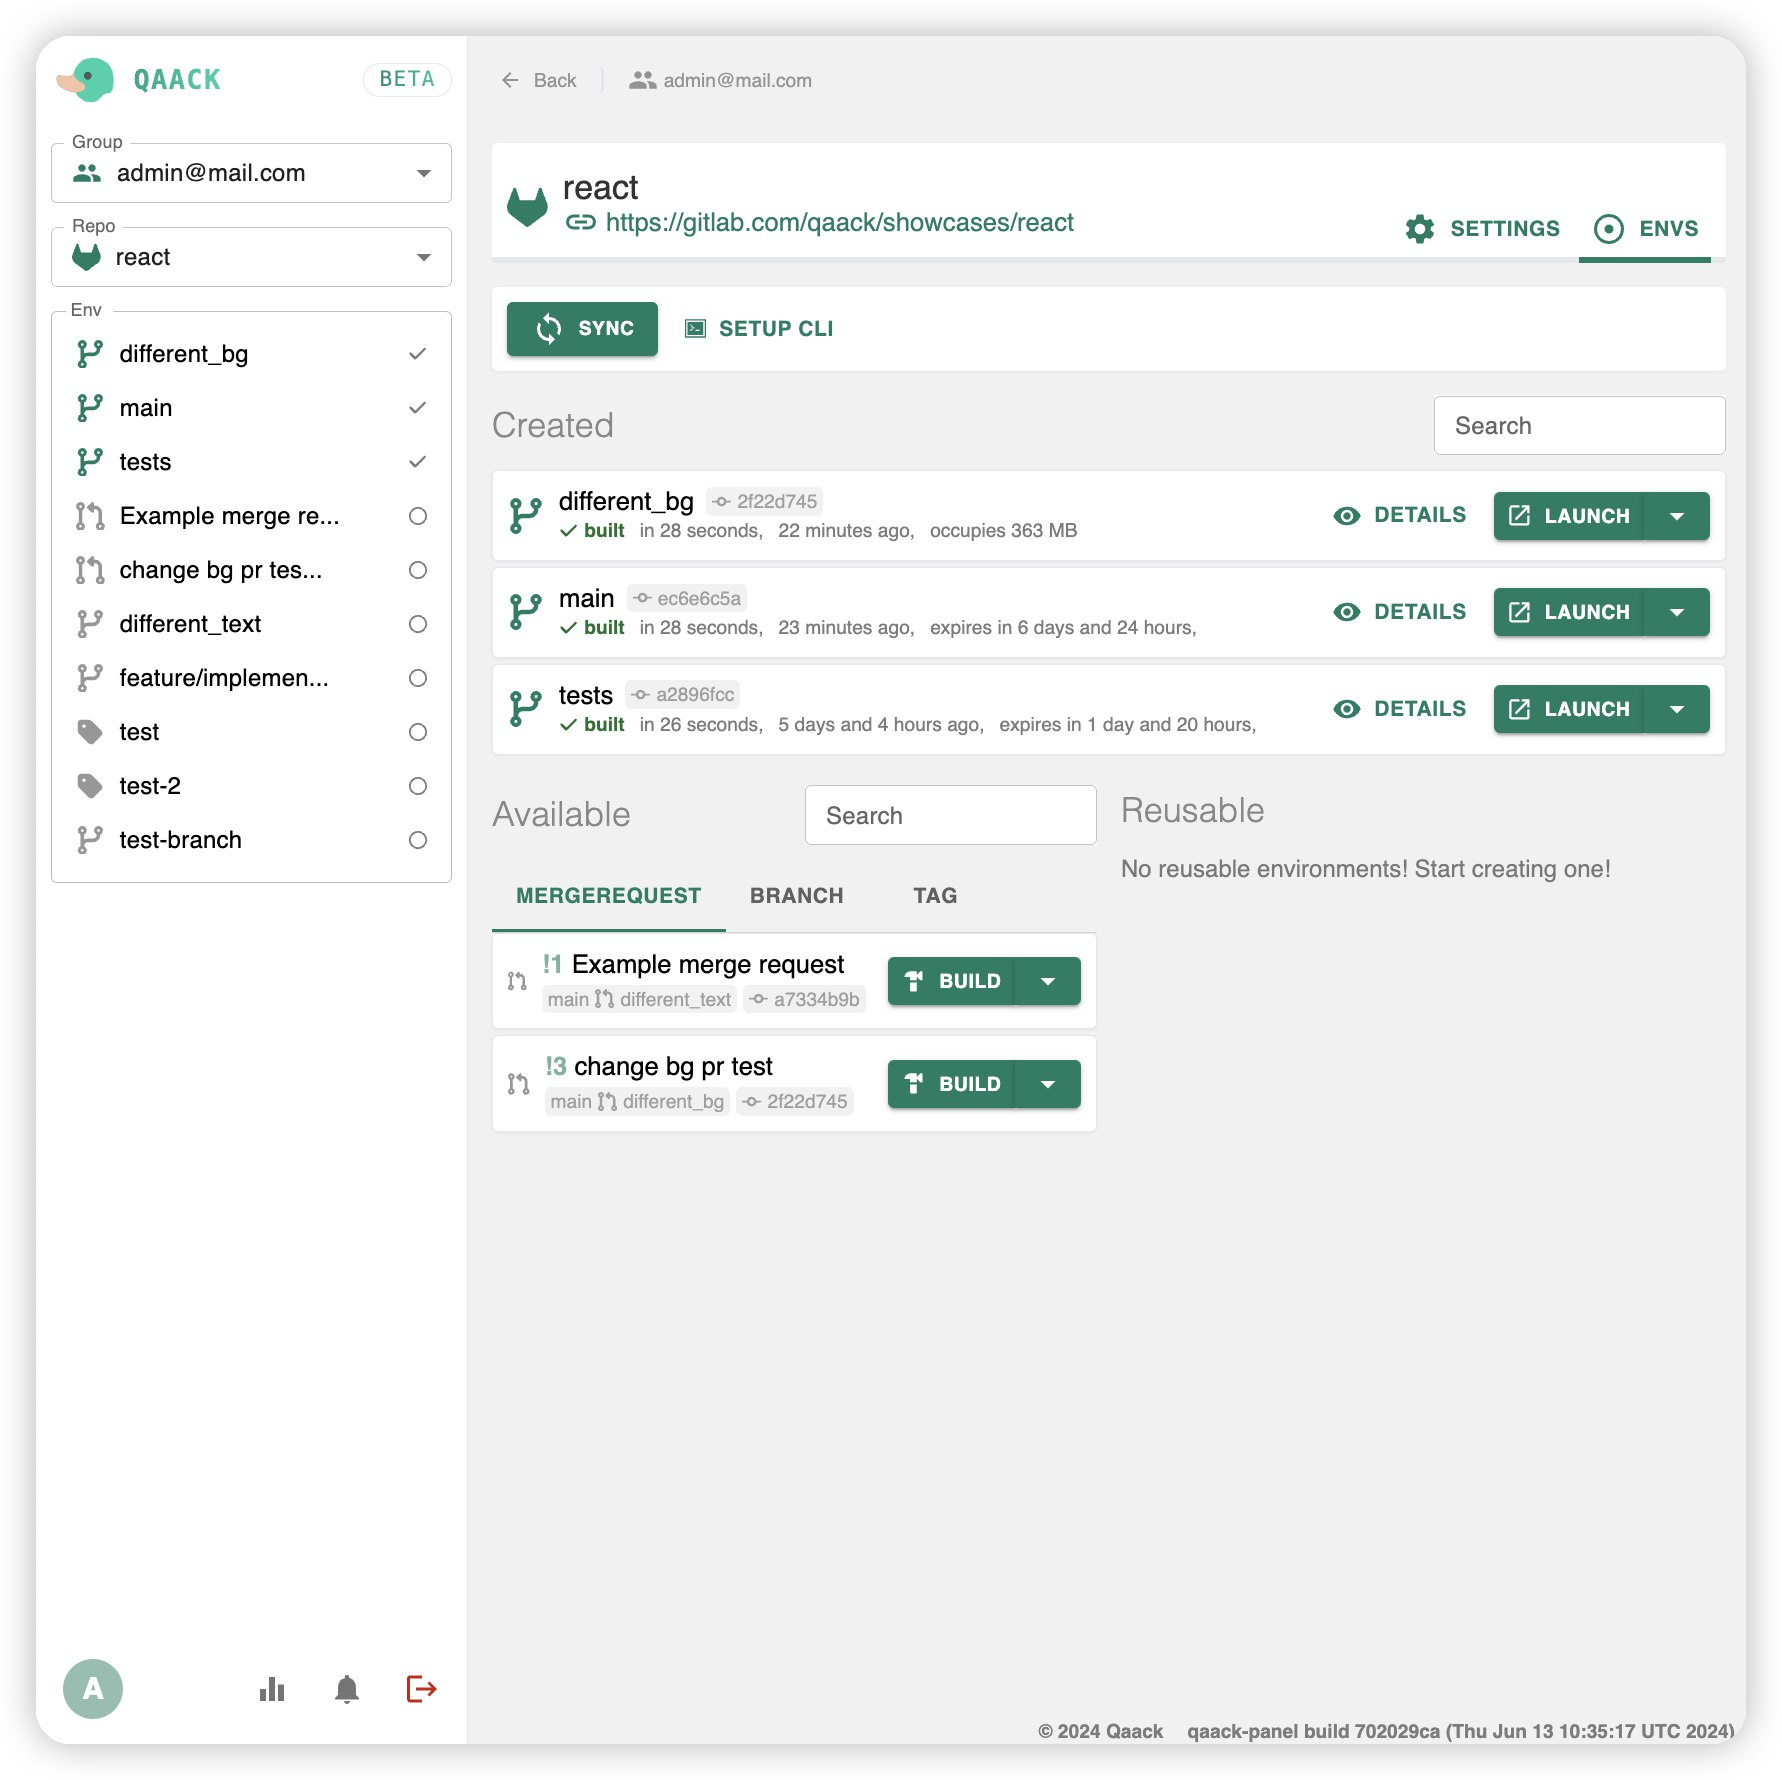This screenshot has height=1780, width=1782.
Task: View DETAILS for different_bg environment
Action: (x=1400, y=515)
